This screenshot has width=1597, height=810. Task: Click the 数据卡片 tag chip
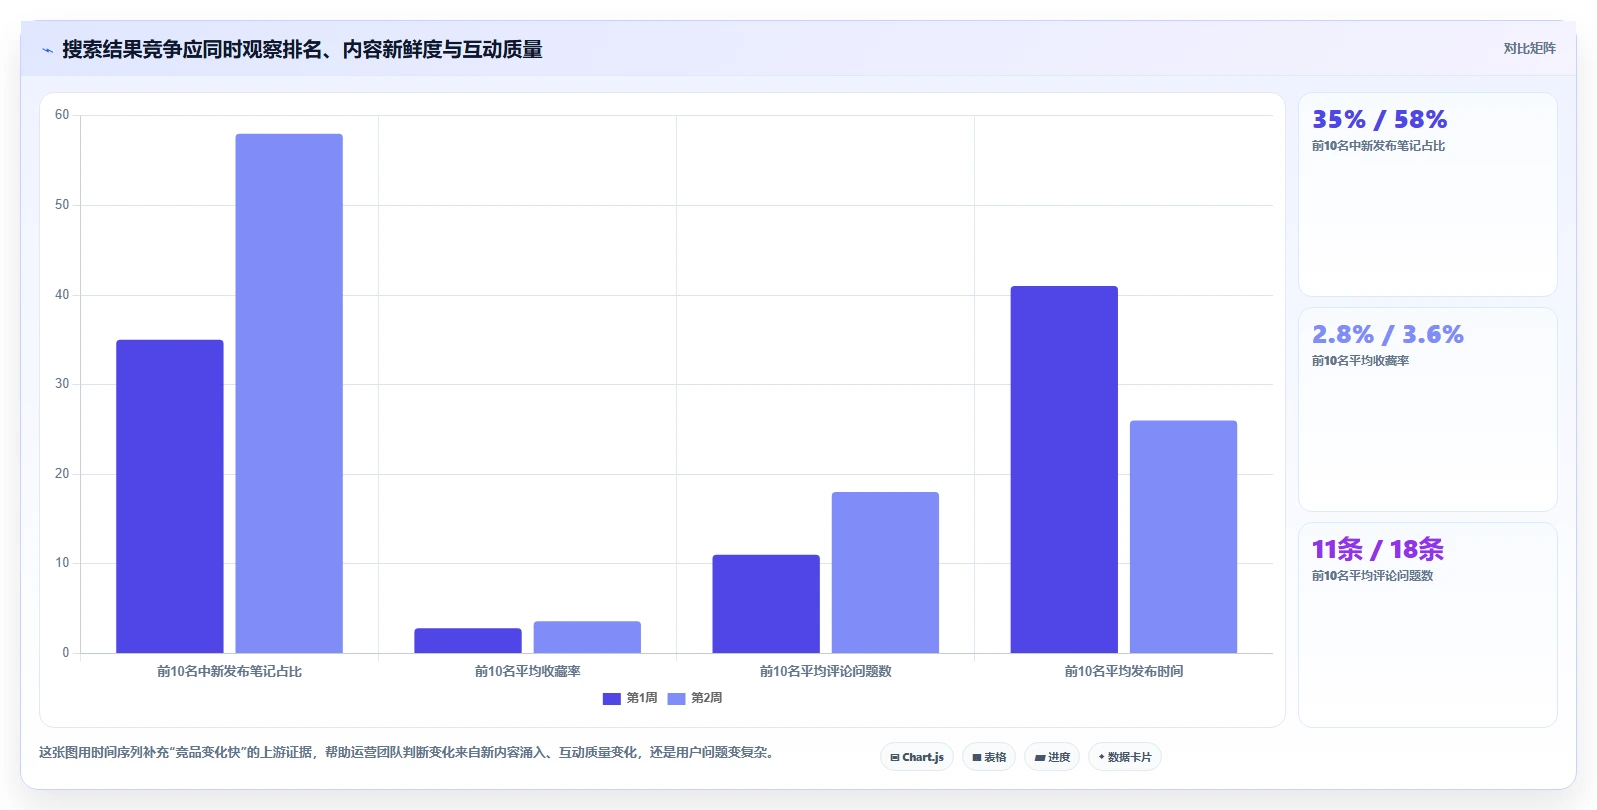[1125, 757]
